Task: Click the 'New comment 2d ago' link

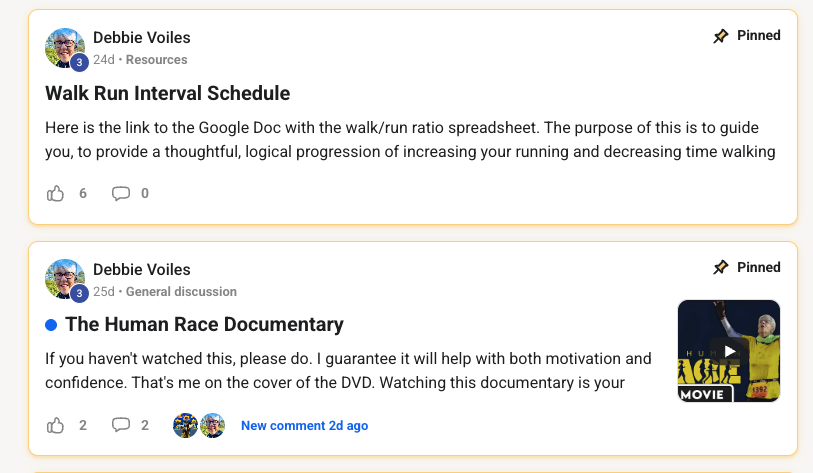Action: 304,426
